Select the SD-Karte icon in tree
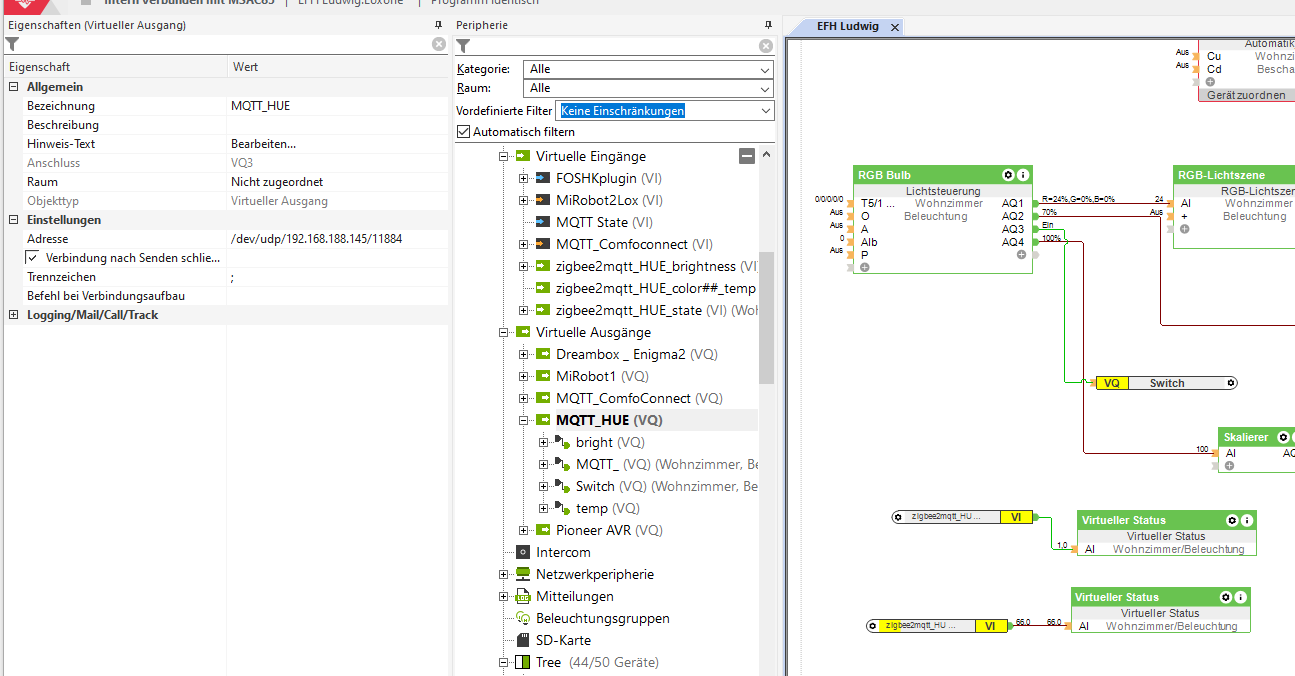This screenshot has height=676, width=1295. point(522,640)
